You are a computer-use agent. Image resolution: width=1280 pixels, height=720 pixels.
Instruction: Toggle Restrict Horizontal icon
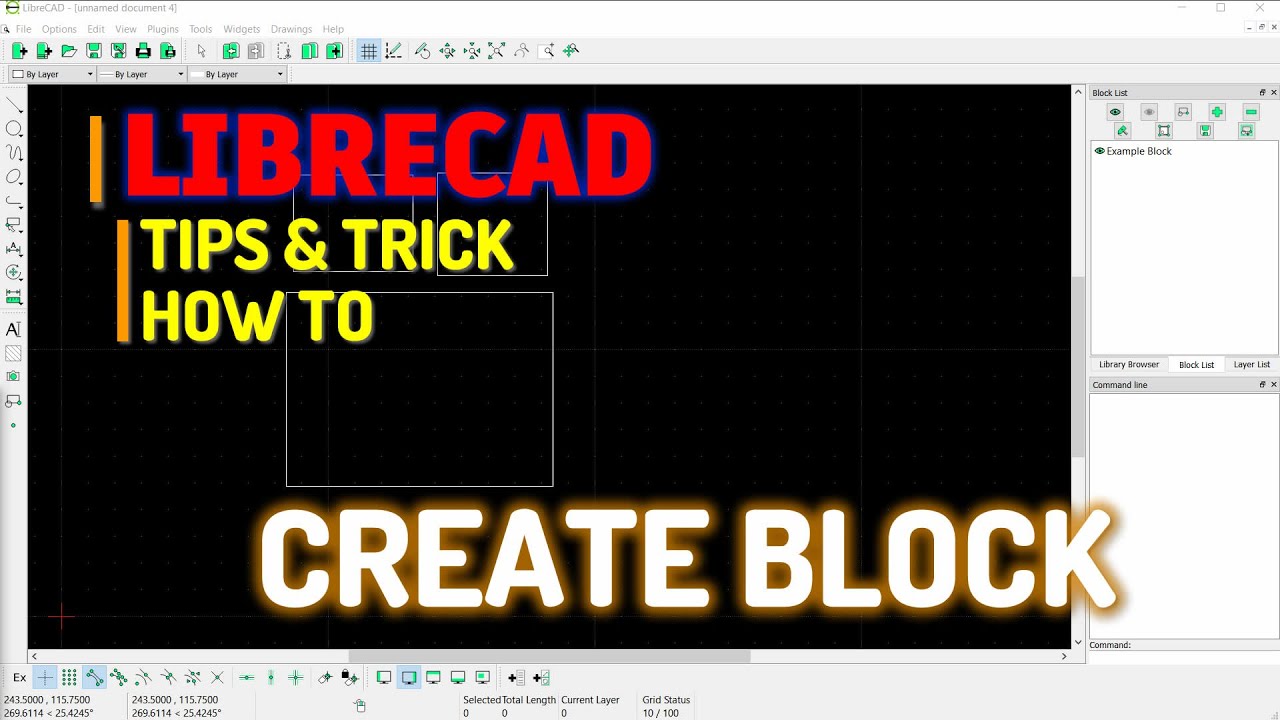(246, 678)
